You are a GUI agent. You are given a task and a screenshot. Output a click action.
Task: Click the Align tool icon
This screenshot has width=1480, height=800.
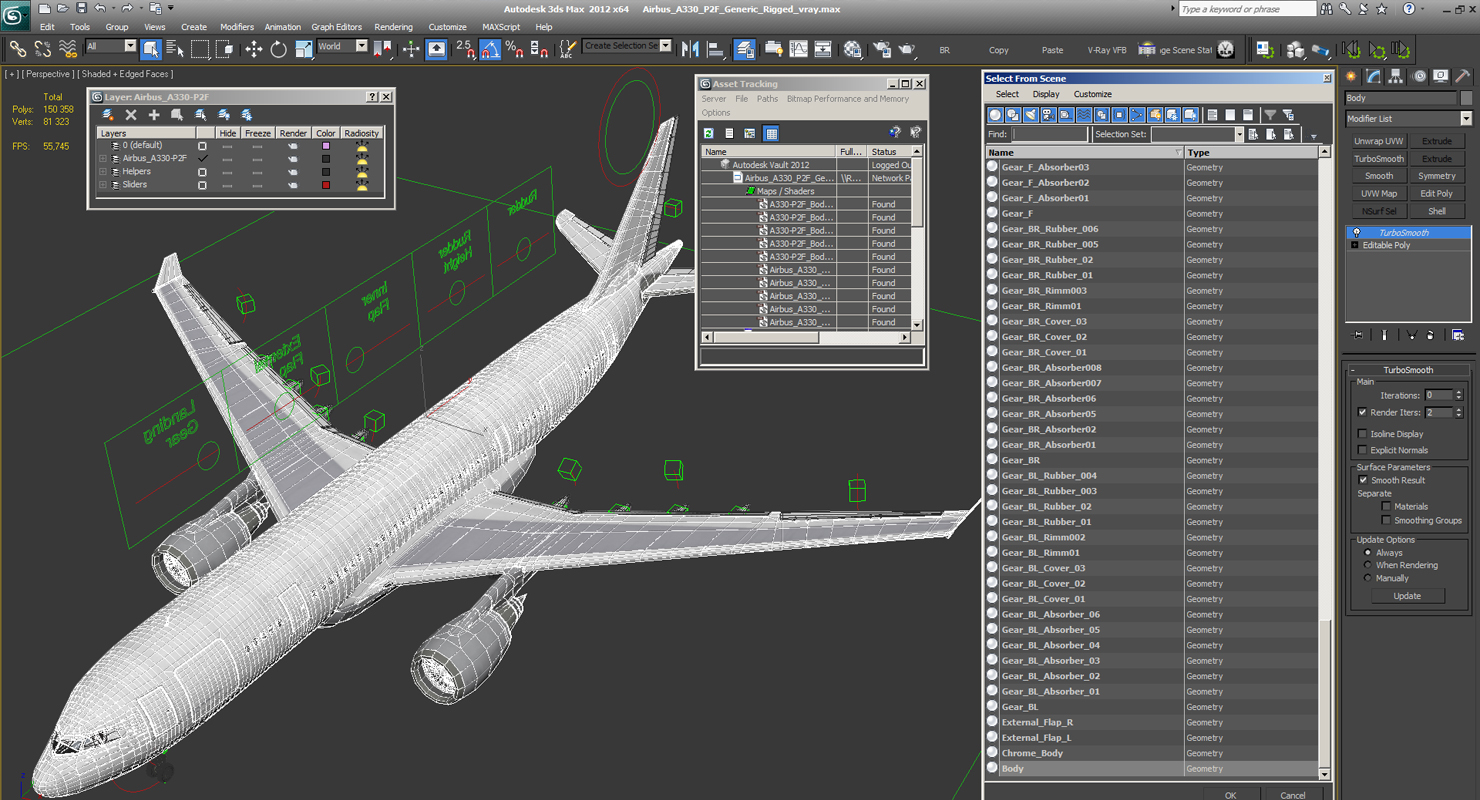[x=715, y=49]
